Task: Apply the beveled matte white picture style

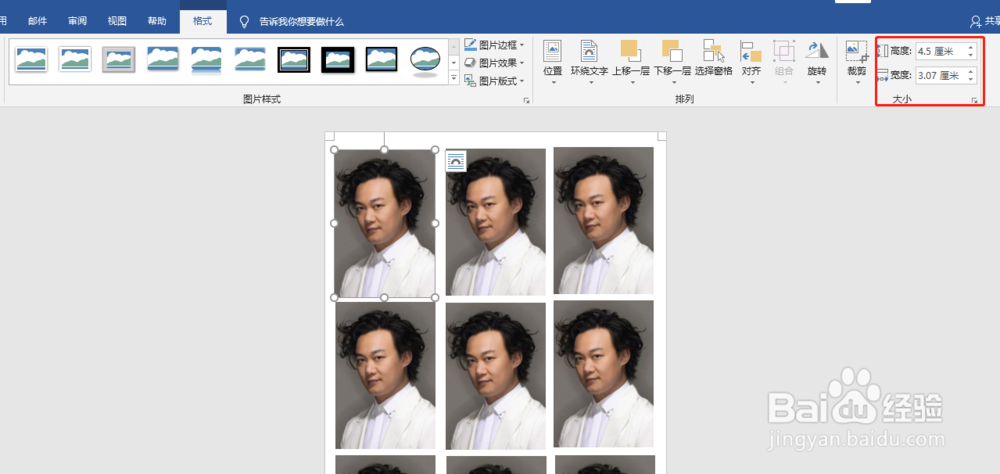Action: 75,59
